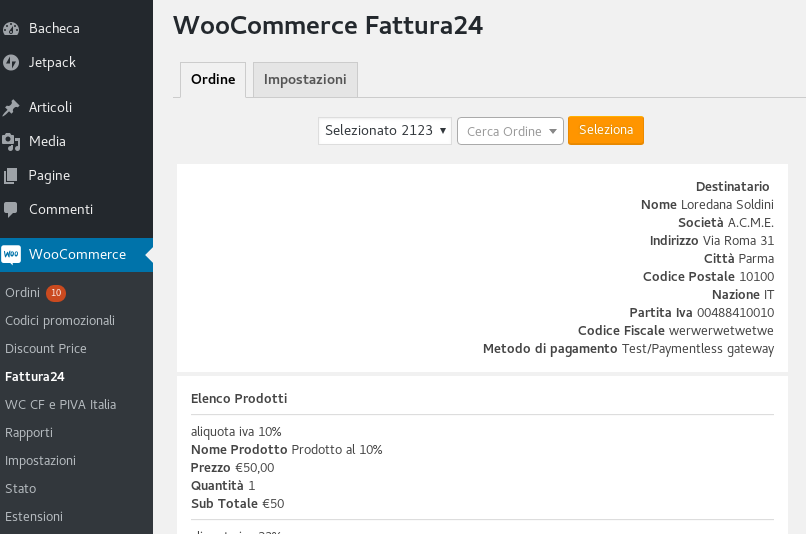Open sidebar Impostazioni submenu link

41,461
